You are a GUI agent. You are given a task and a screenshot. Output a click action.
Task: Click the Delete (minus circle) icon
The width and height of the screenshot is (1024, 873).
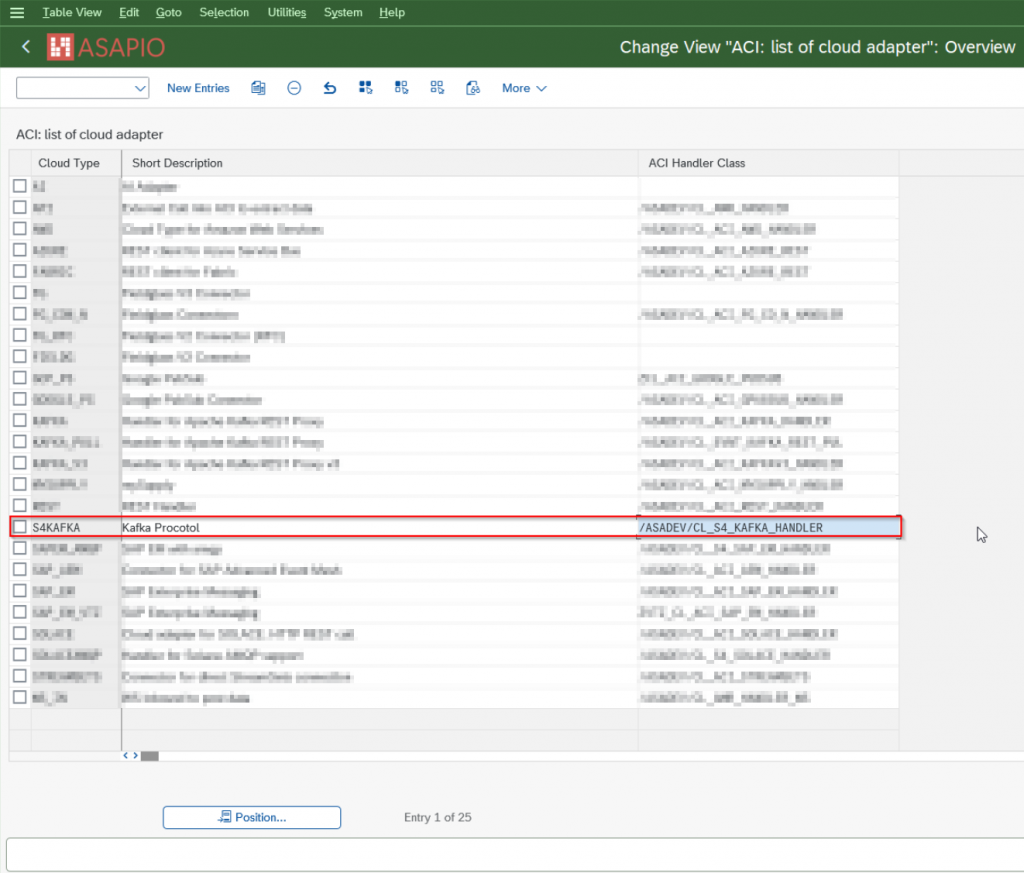(x=294, y=88)
